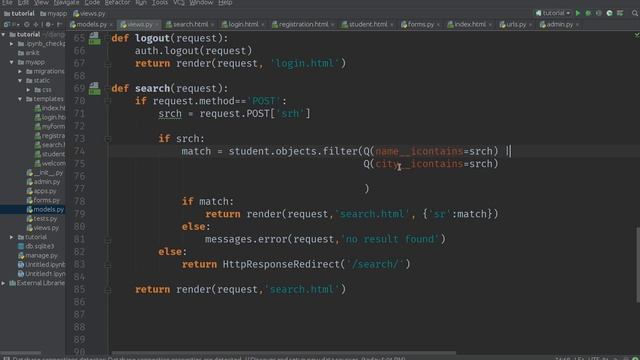Collapse the myapp folder

pos(12,62)
